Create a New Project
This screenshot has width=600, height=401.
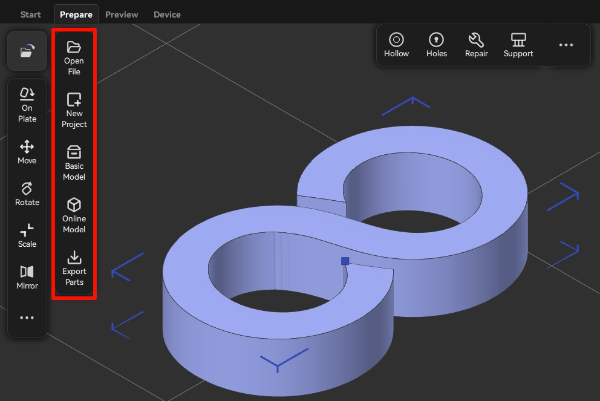pyautogui.click(x=74, y=110)
